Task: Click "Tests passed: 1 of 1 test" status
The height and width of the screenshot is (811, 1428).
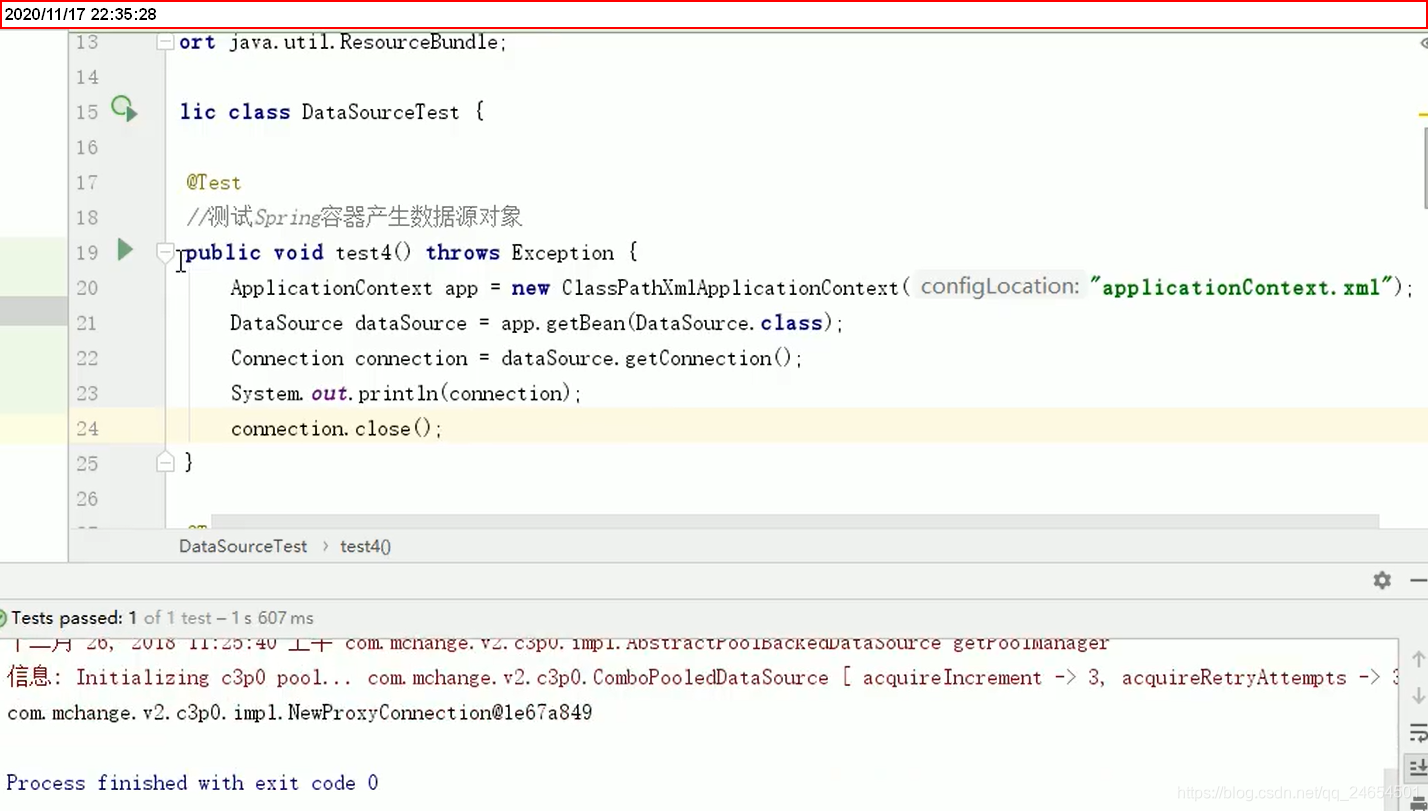Action: [112, 618]
